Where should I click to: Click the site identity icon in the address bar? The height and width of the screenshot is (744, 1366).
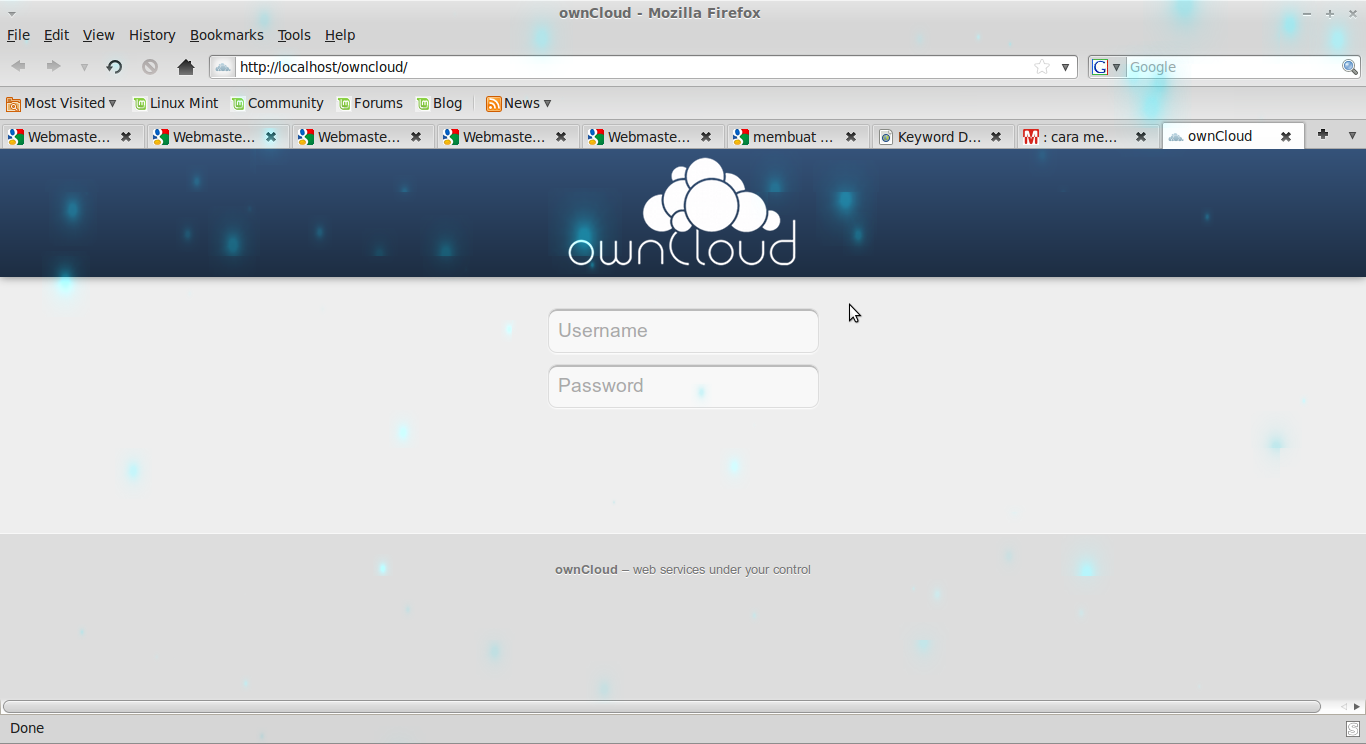tap(223, 67)
